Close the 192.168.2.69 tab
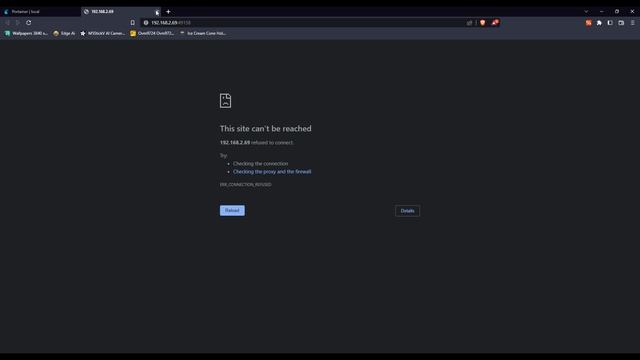640x360 pixels. [x=157, y=12]
